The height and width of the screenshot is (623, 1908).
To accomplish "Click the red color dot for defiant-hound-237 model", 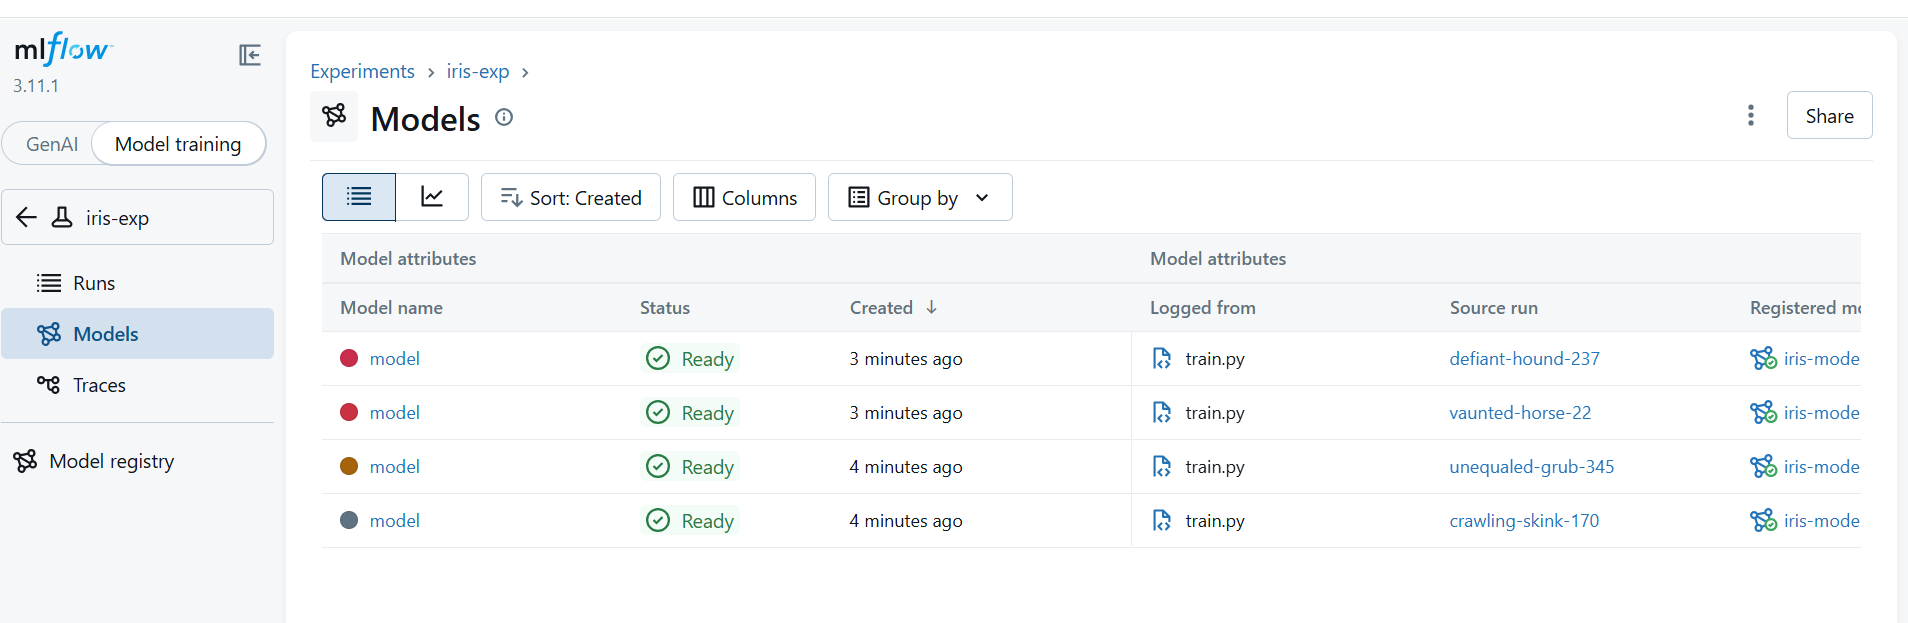I will pos(349,358).
